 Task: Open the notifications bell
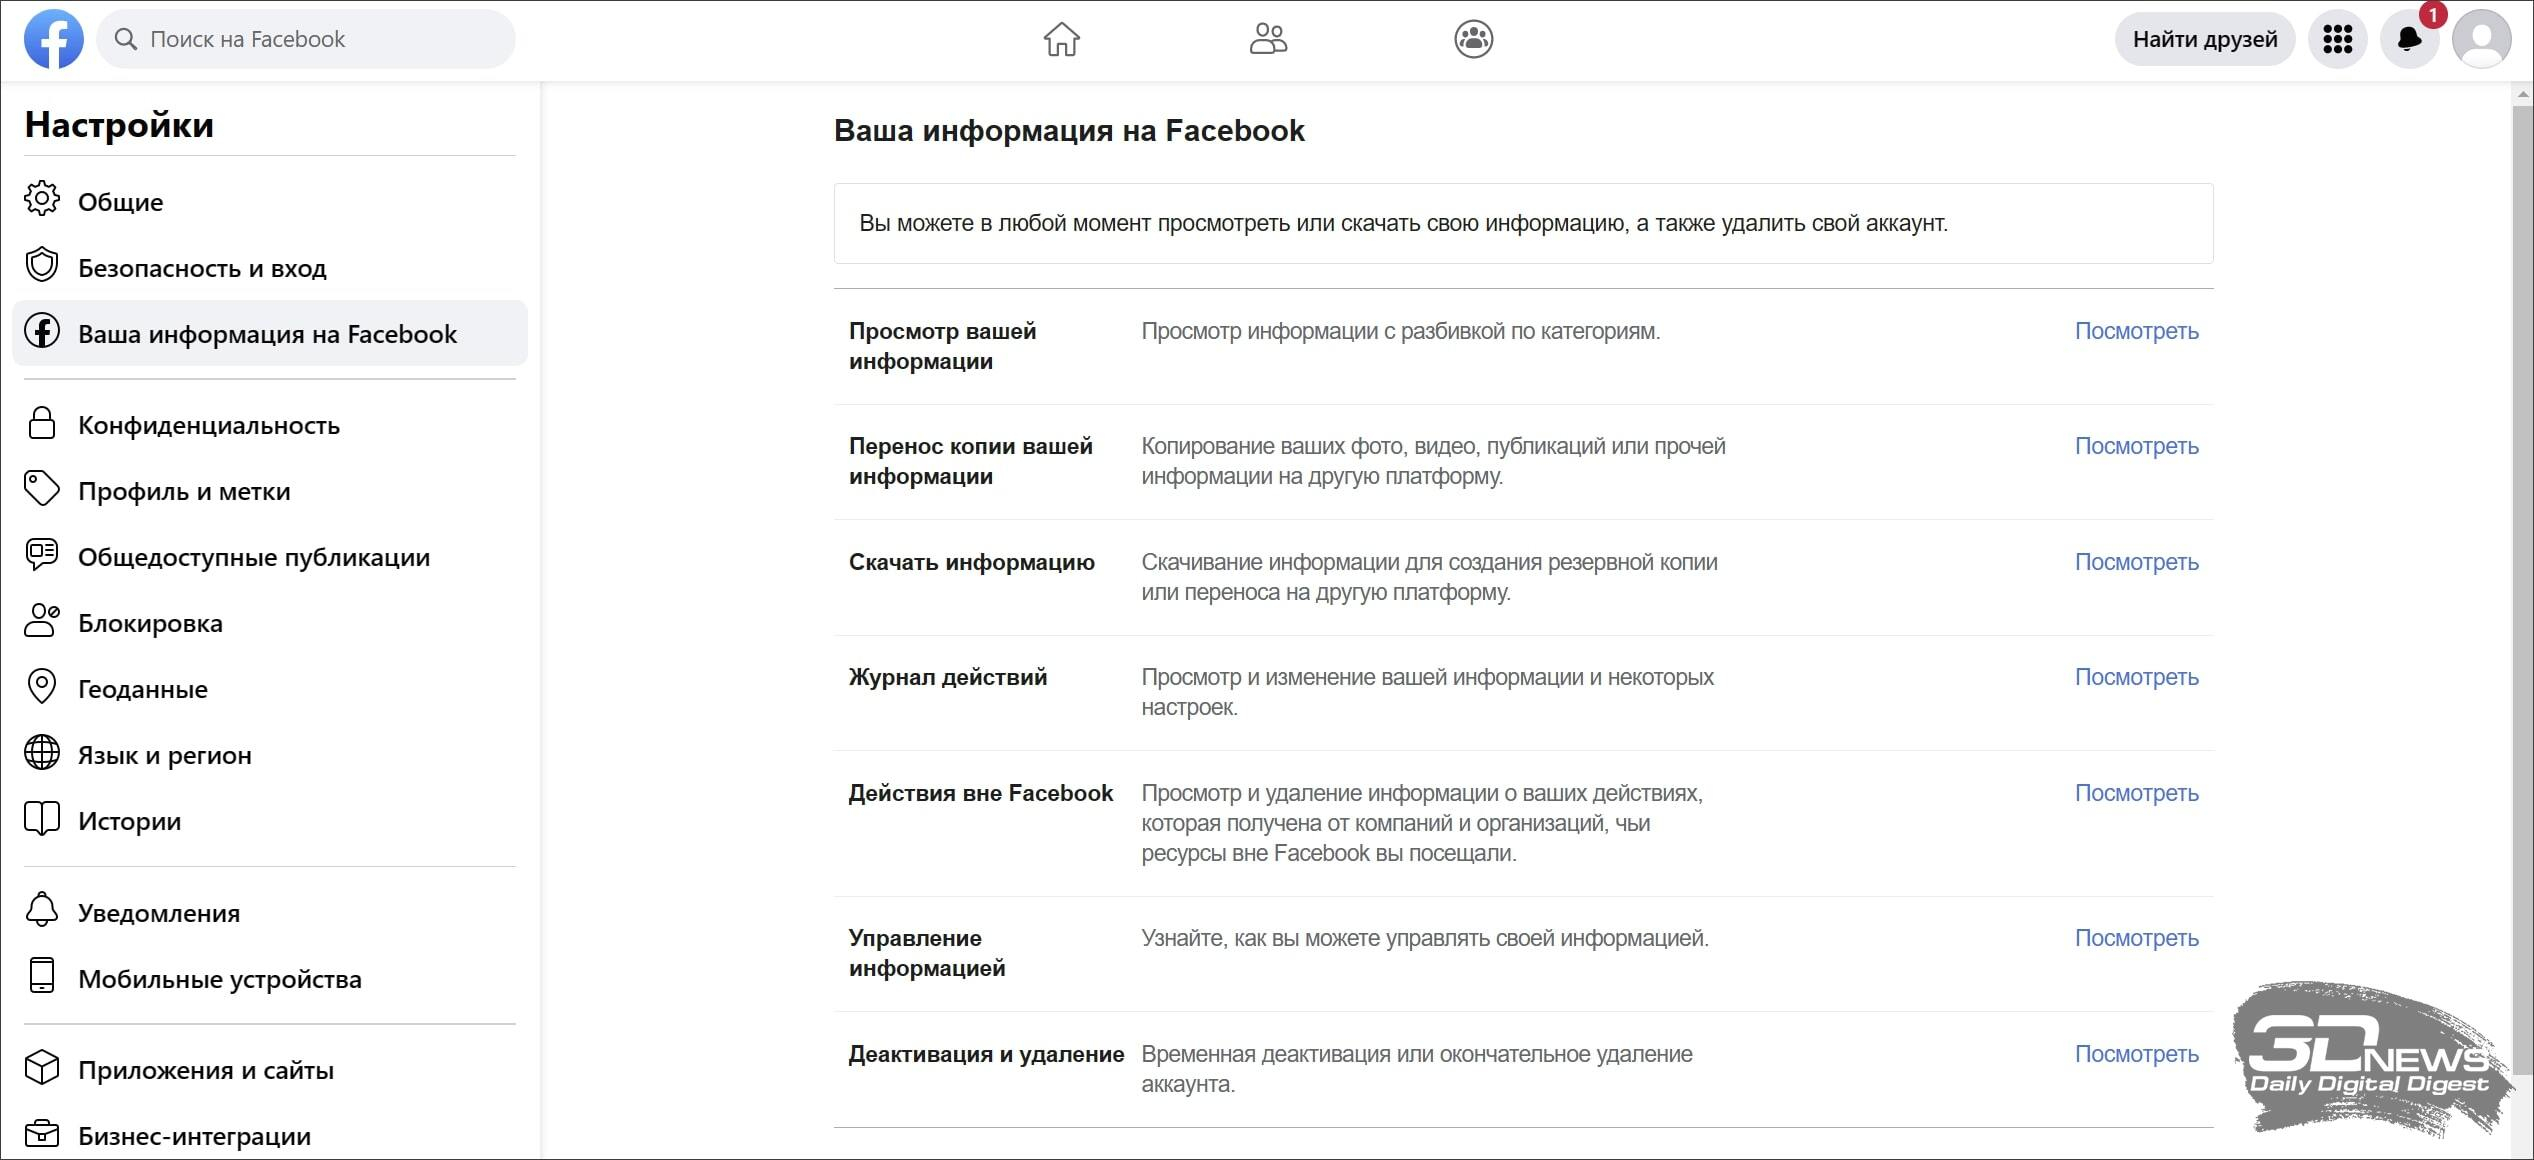coord(2409,39)
